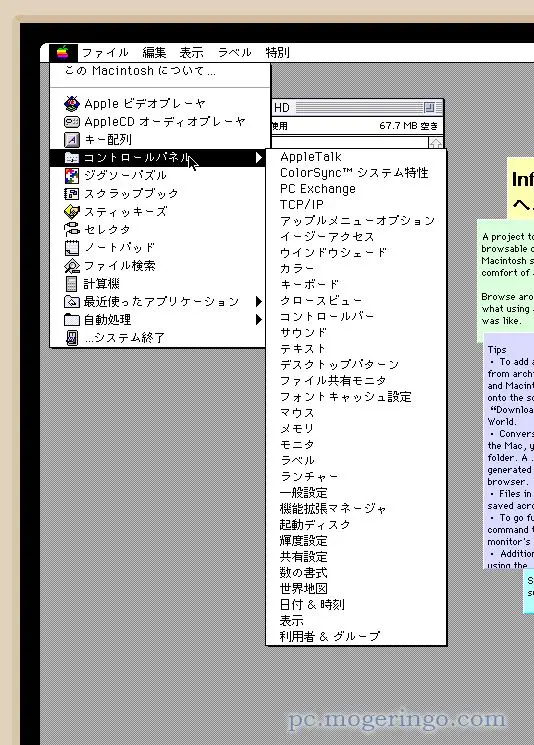Select 機能拡張マネージャ
The width and height of the screenshot is (534, 745).
tap(356, 508)
